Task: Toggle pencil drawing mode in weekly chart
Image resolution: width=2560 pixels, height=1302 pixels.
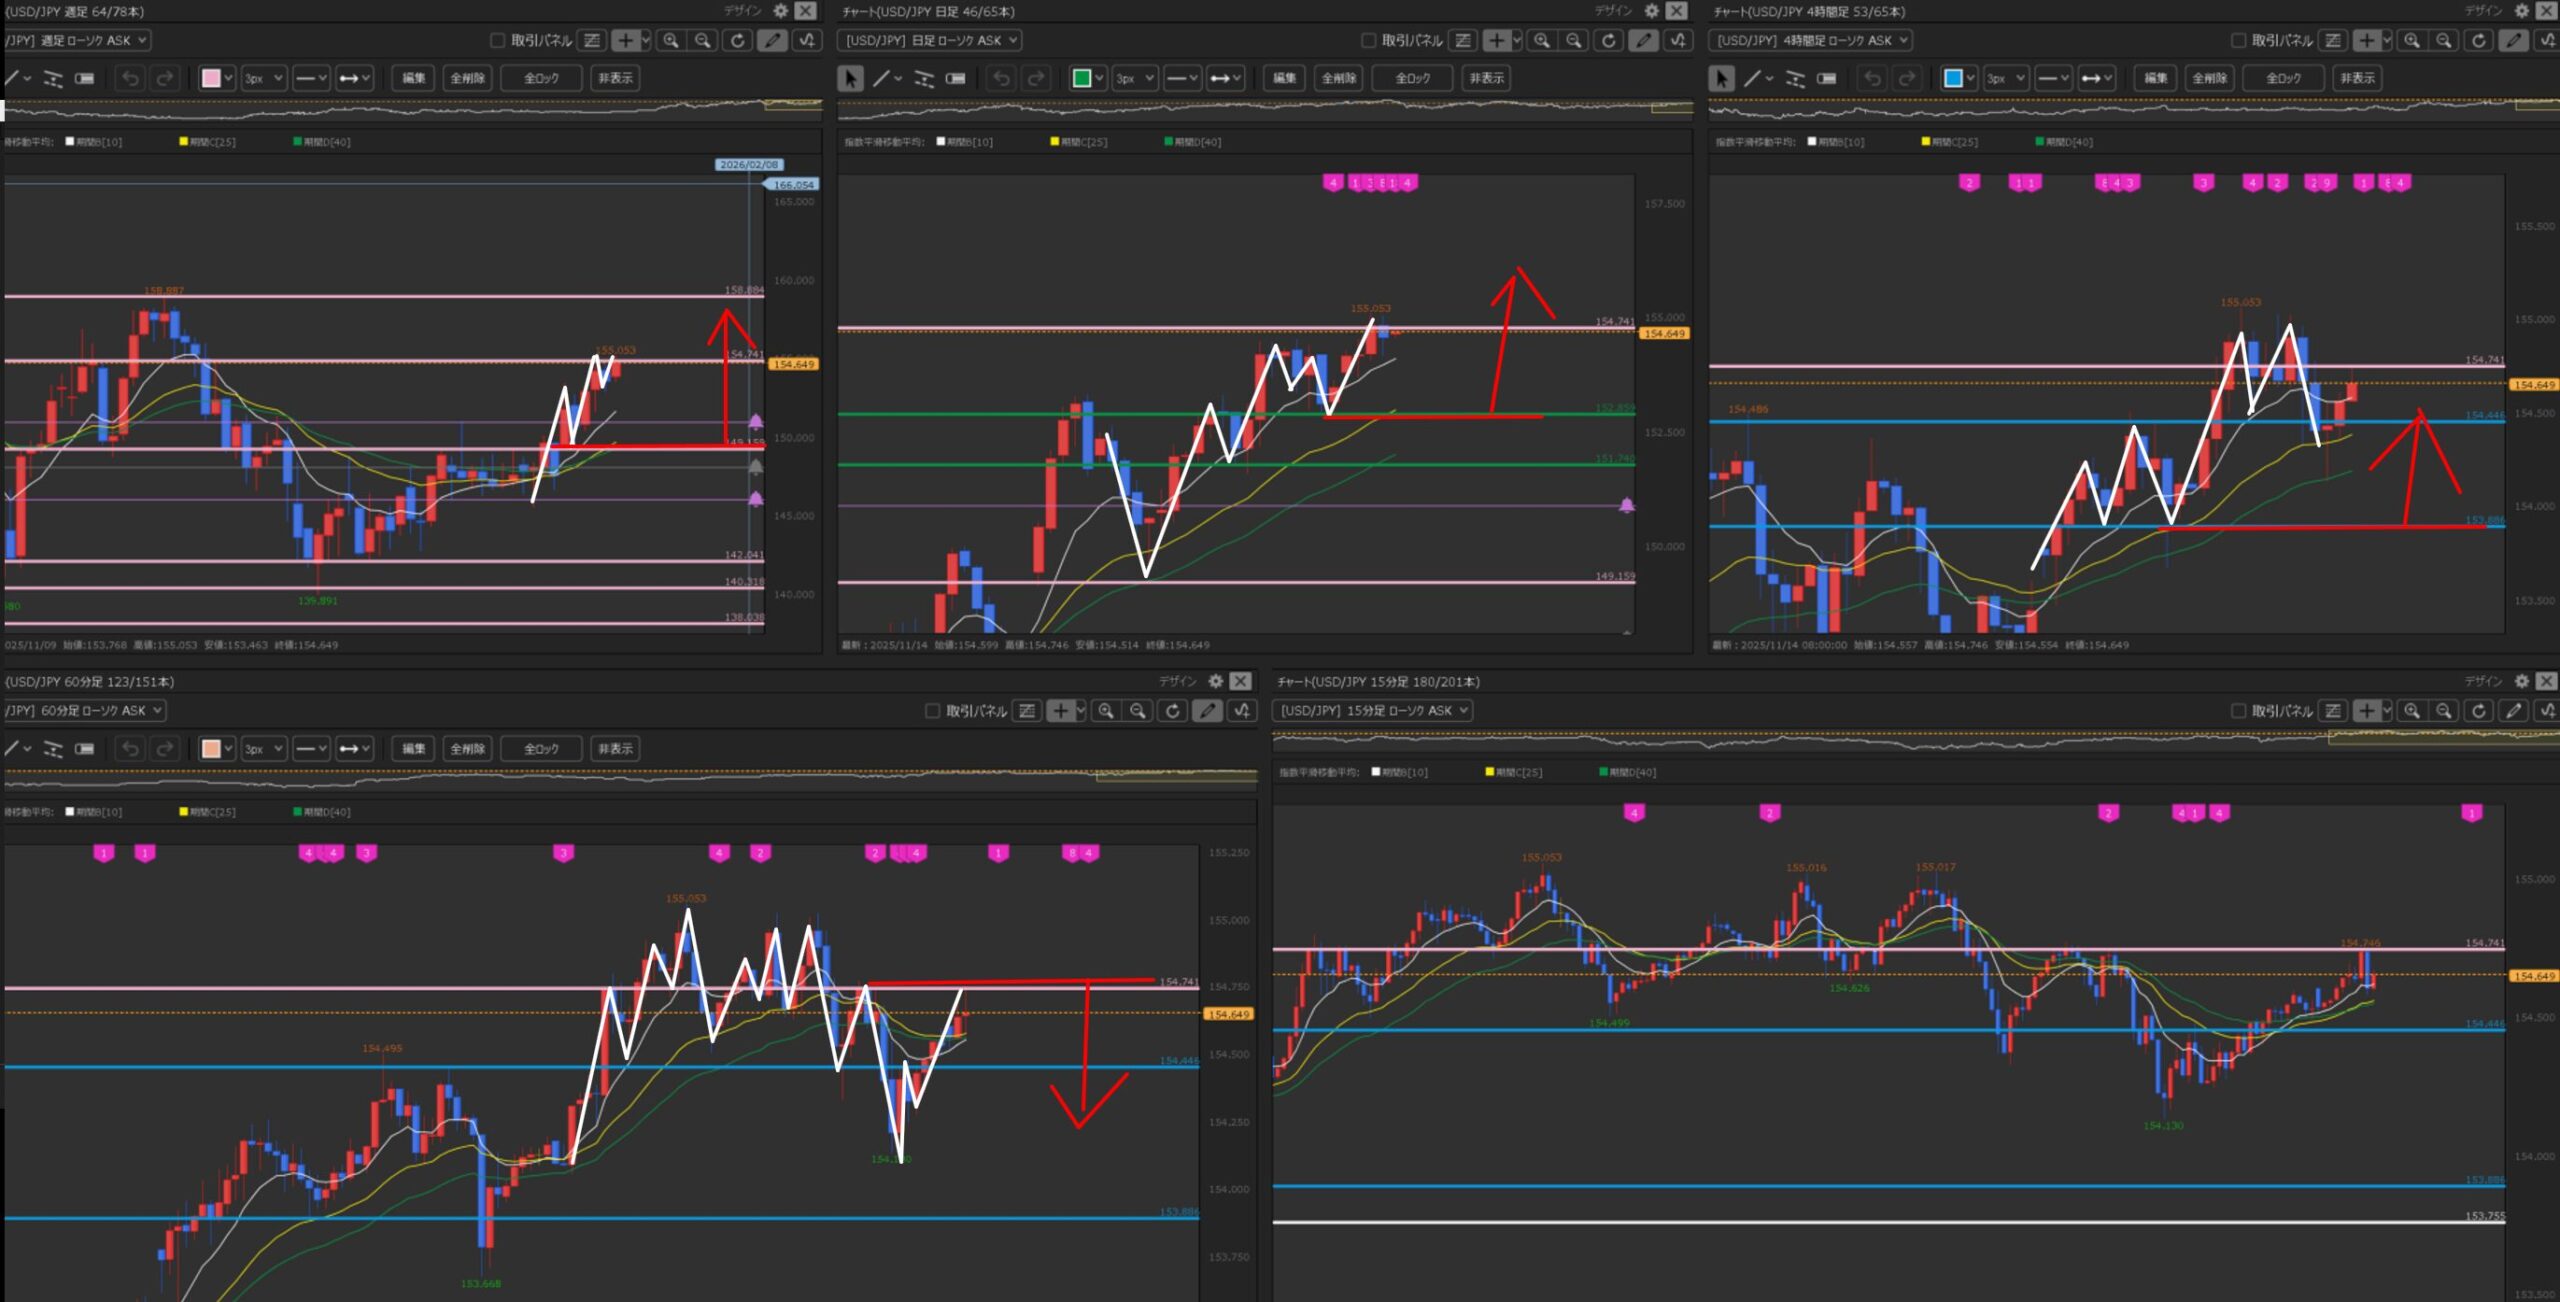Action: coord(771,40)
